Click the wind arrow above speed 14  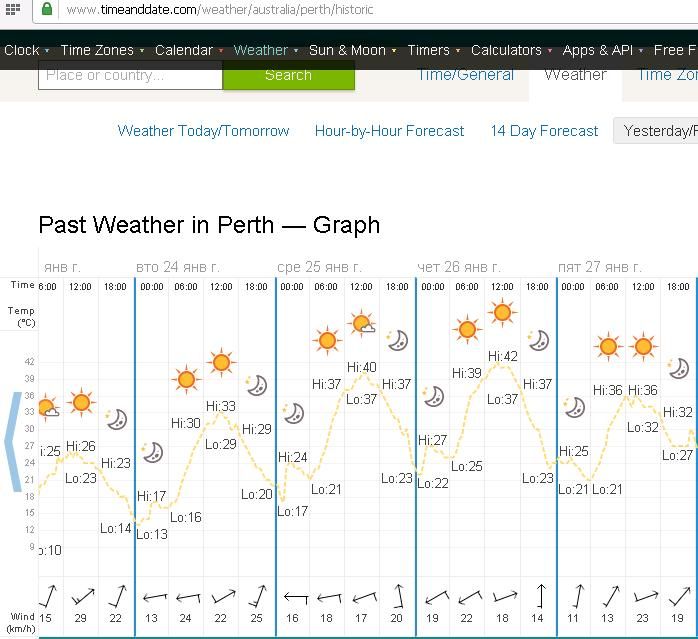pos(539,596)
